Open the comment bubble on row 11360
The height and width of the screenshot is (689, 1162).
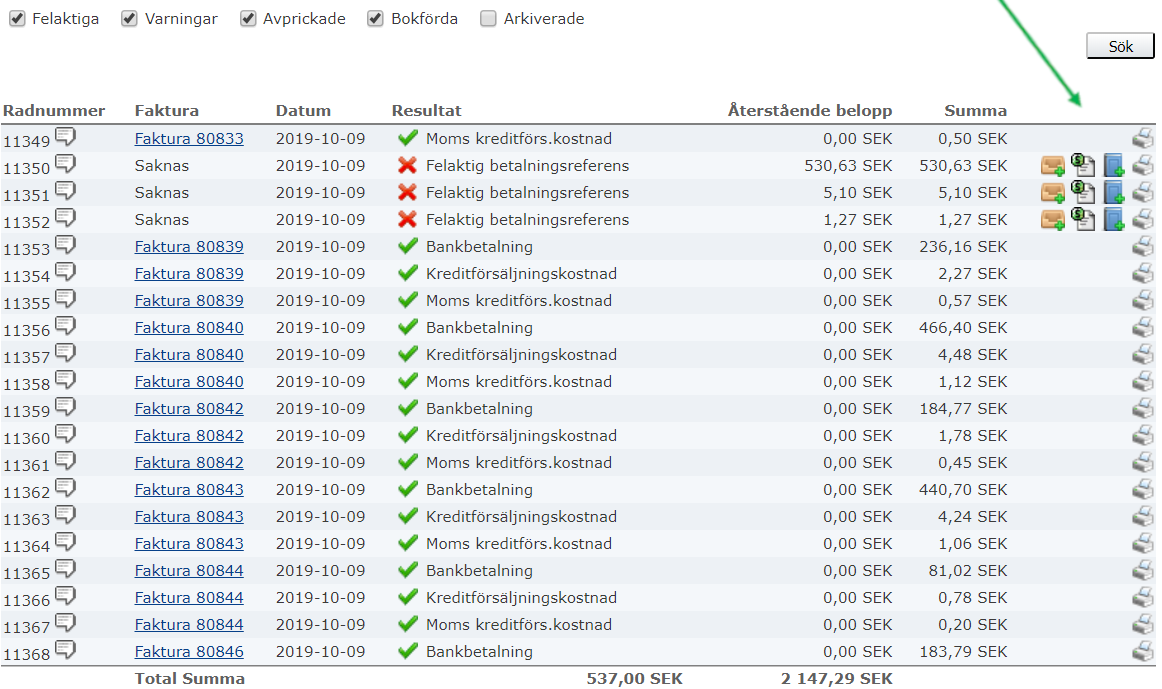(65, 434)
